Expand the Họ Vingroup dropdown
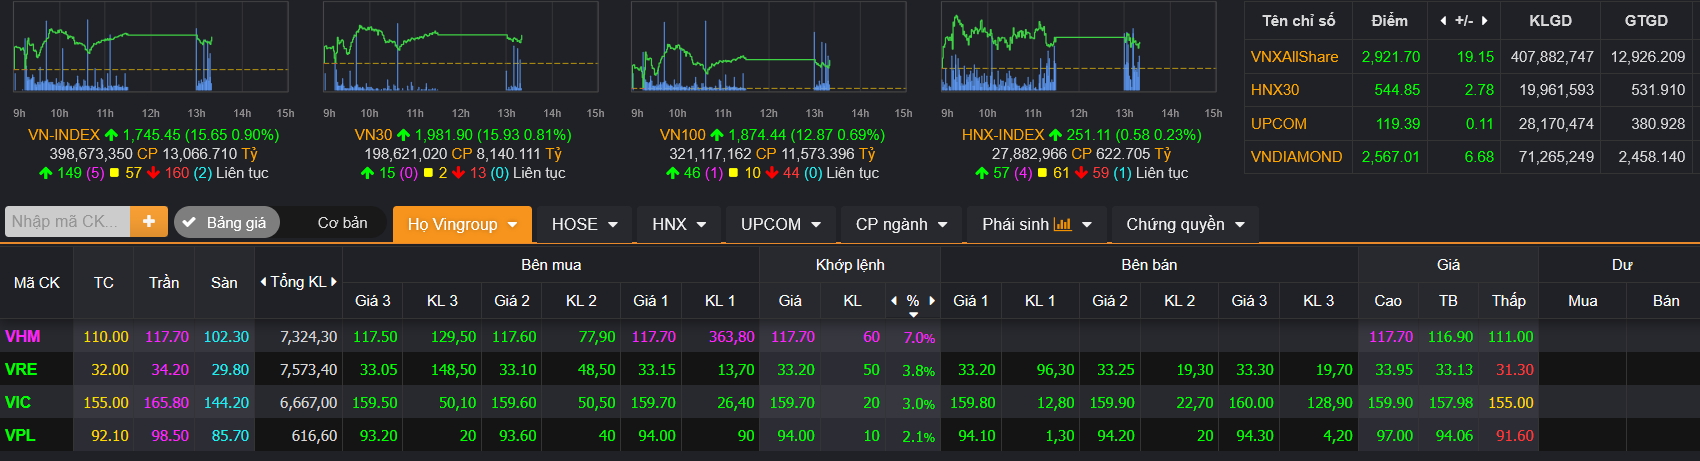This screenshot has width=1700, height=461. tap(462, 224)
